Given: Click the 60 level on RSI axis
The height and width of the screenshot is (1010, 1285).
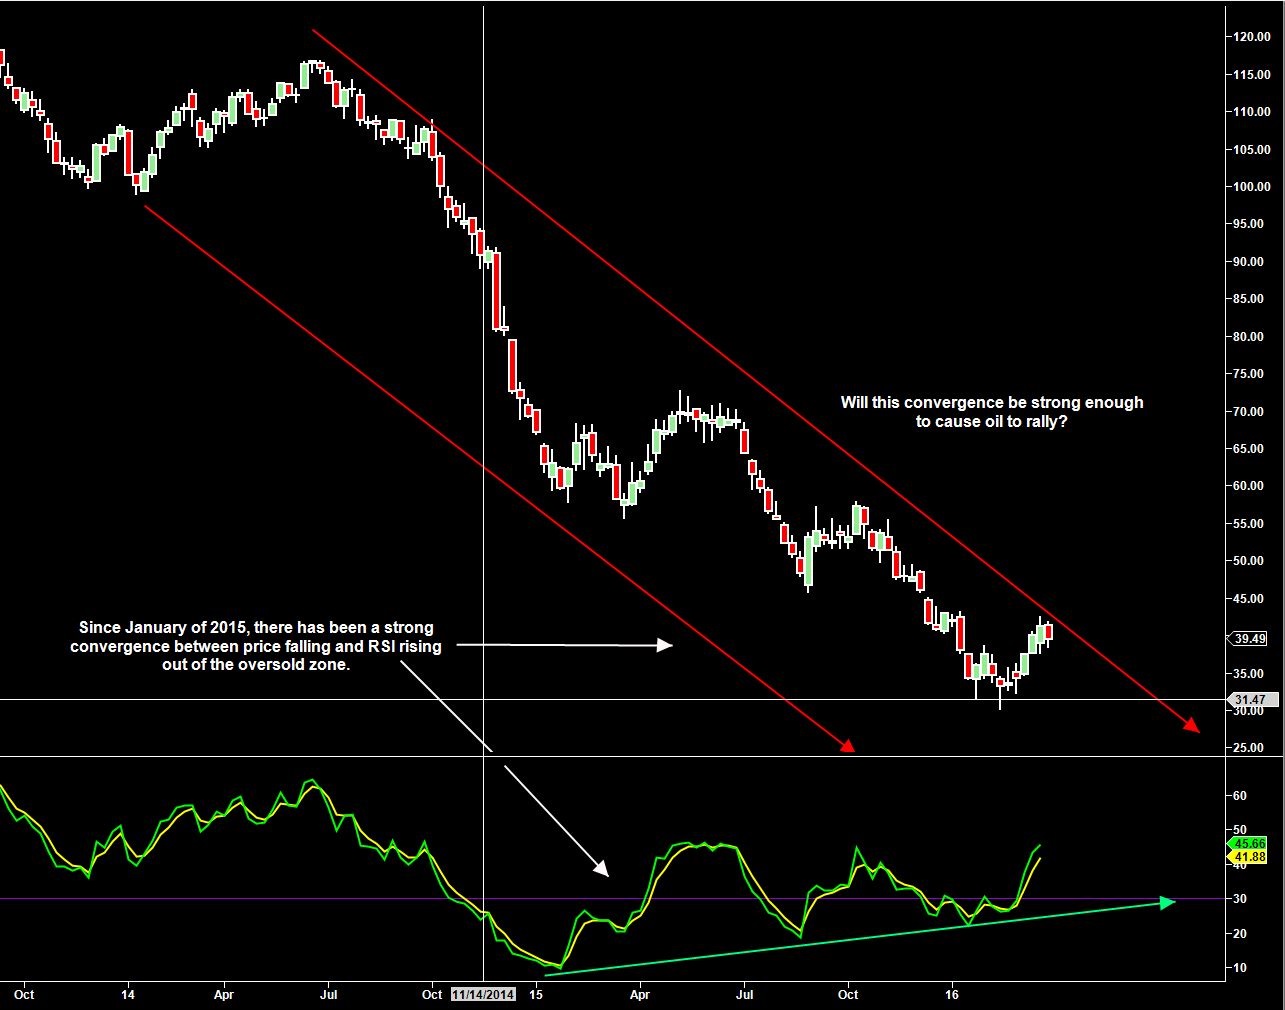Looking at the screenshot, I should [x=1240, y=796].
